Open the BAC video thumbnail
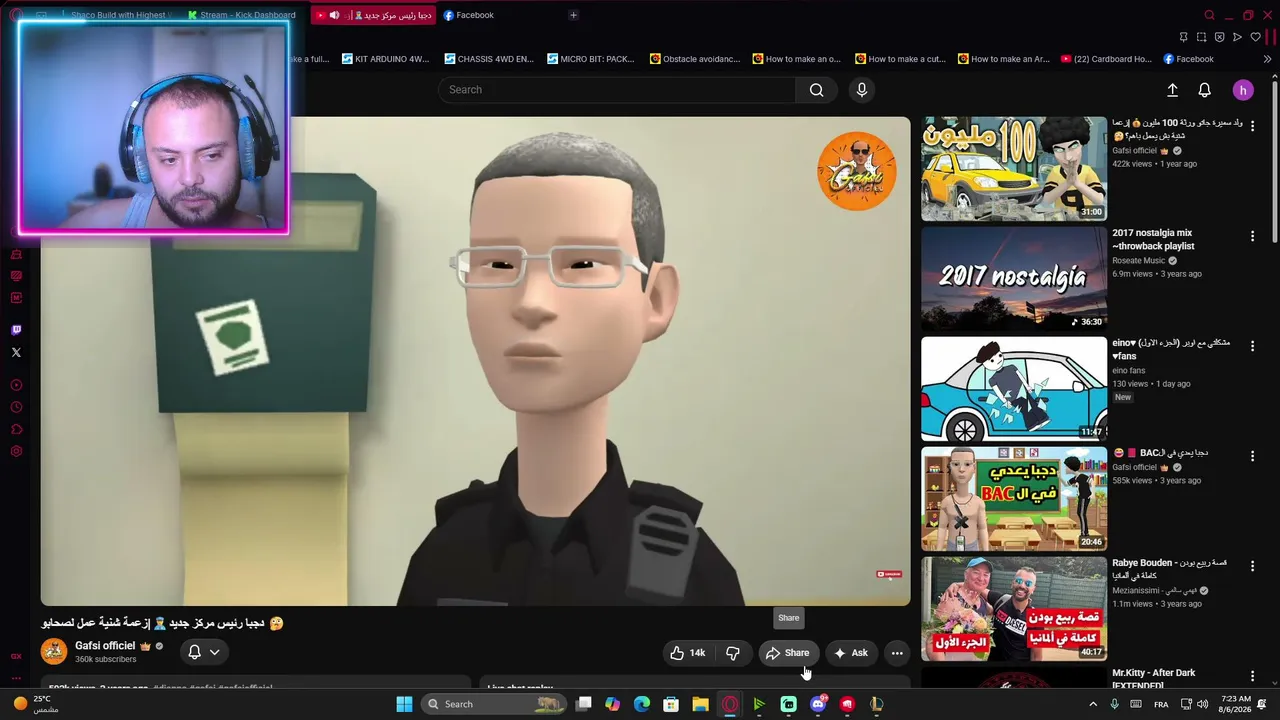 1014,498
